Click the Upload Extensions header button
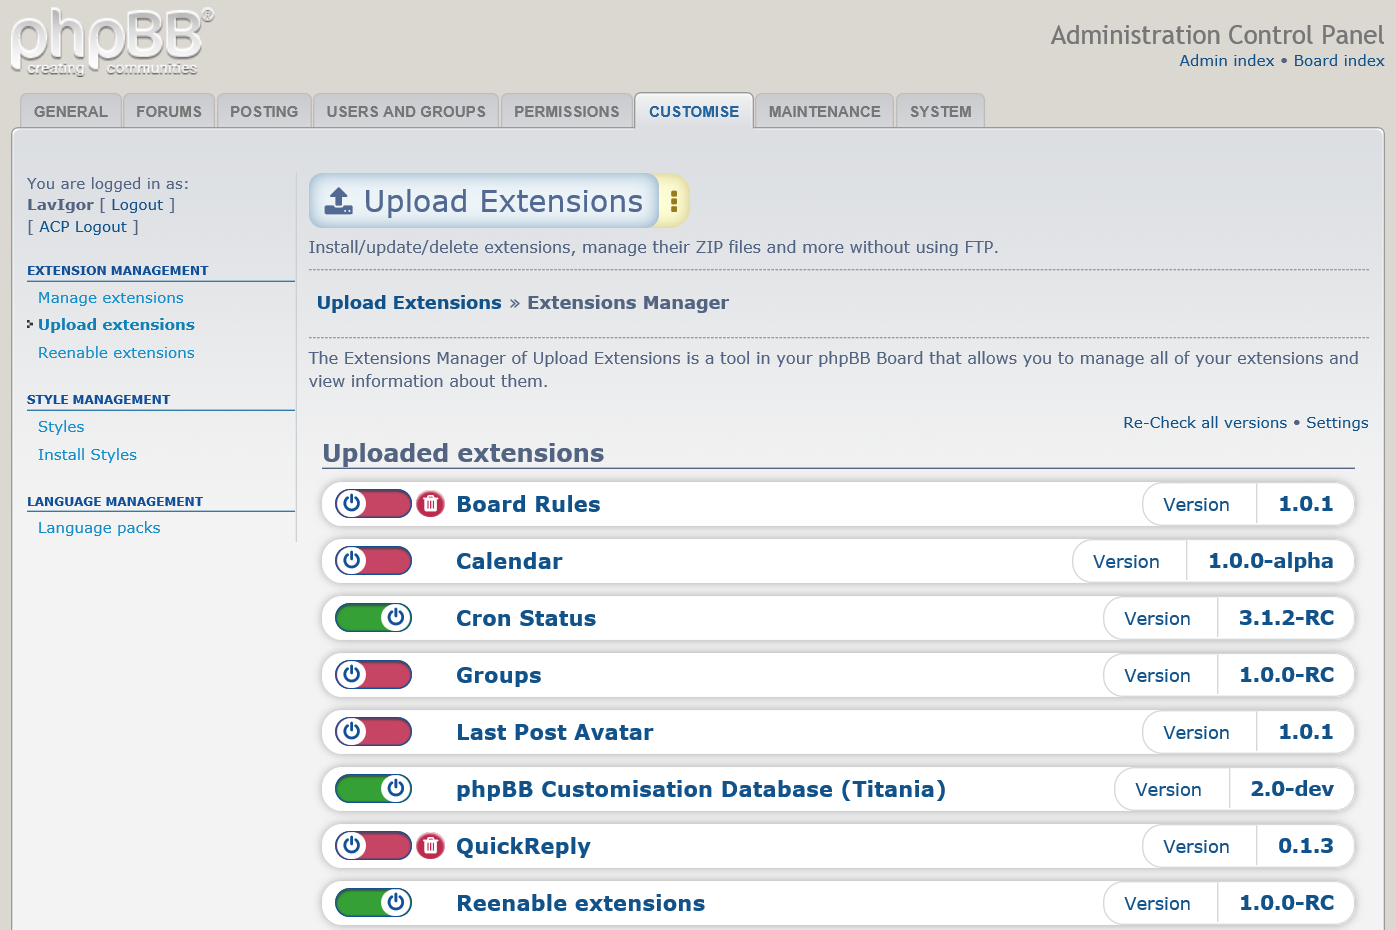1396x930 pixels. click(485, 201)
